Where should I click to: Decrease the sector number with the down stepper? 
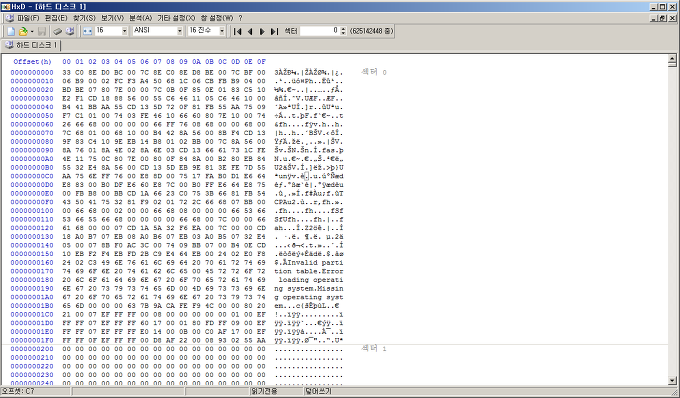coord(343,33)
